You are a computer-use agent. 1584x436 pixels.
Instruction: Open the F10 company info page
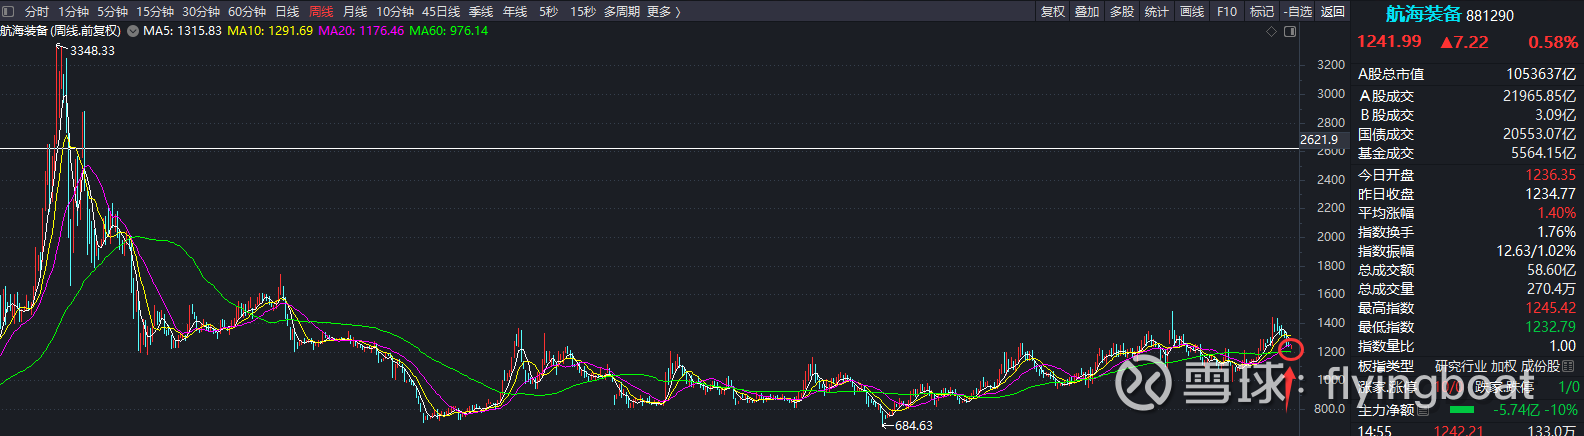coord(1227,12)
